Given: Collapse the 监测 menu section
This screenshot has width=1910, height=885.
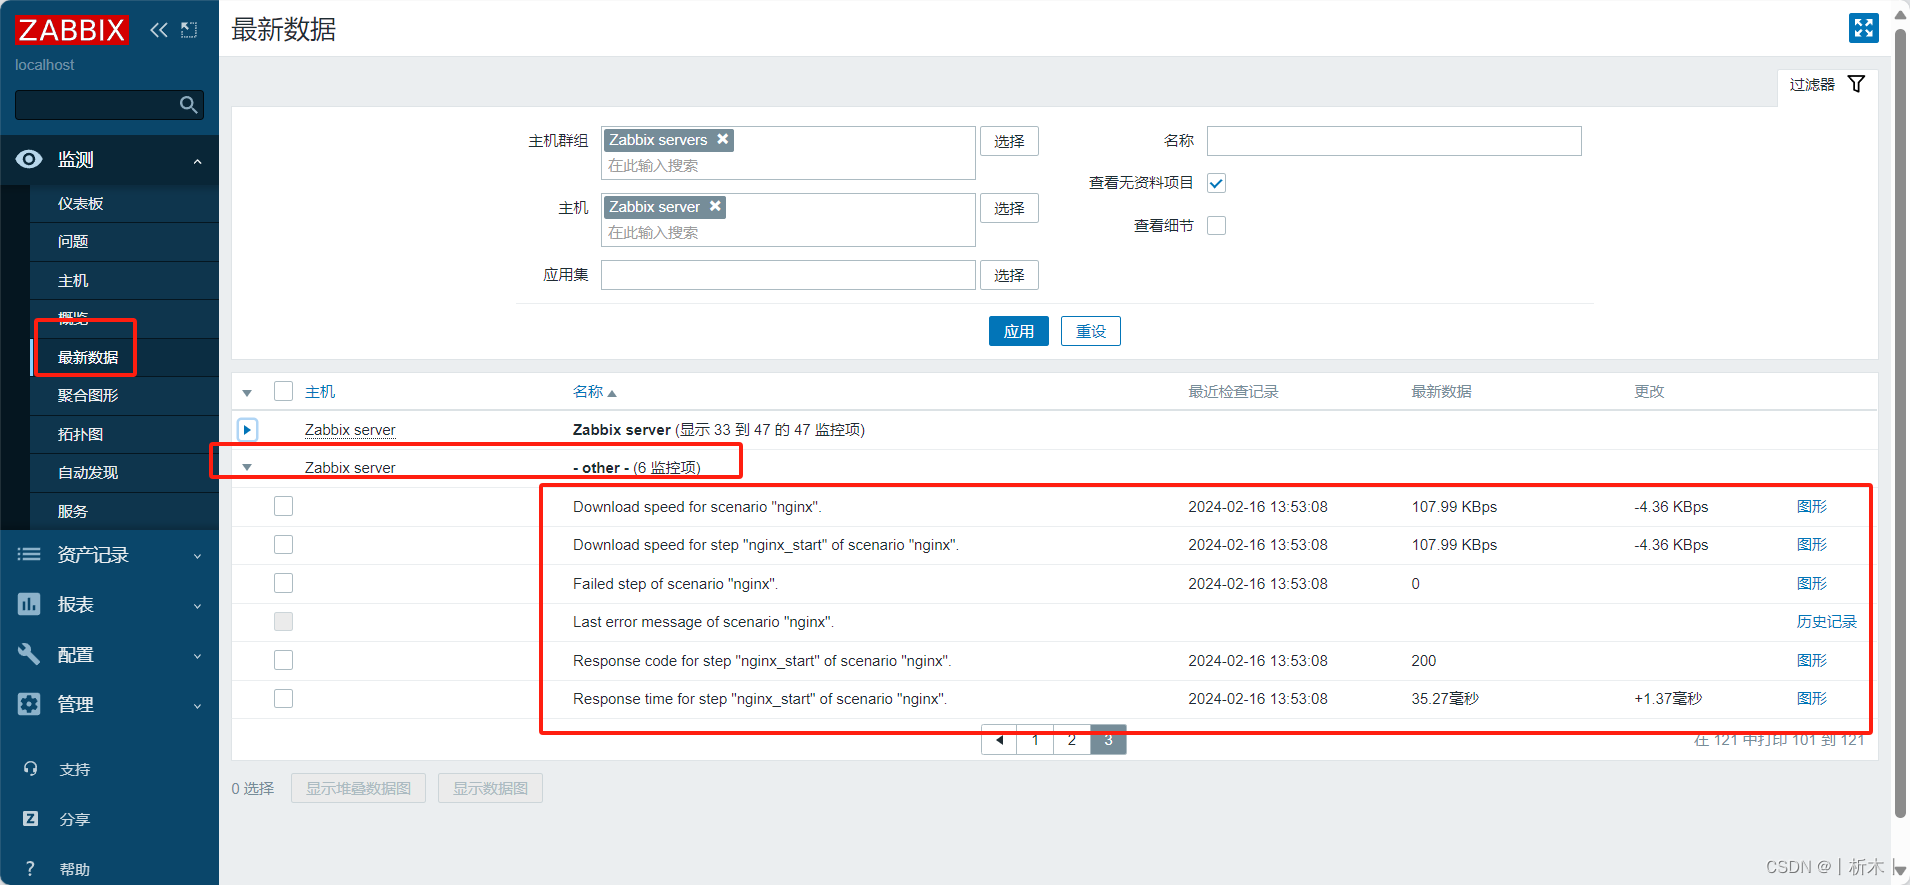Looking at the screenshot, I should tap(197, 161).
